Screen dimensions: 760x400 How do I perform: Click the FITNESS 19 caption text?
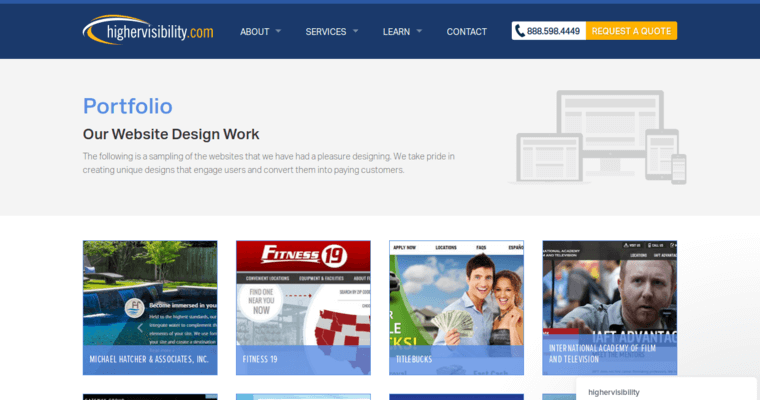(260, 359)
